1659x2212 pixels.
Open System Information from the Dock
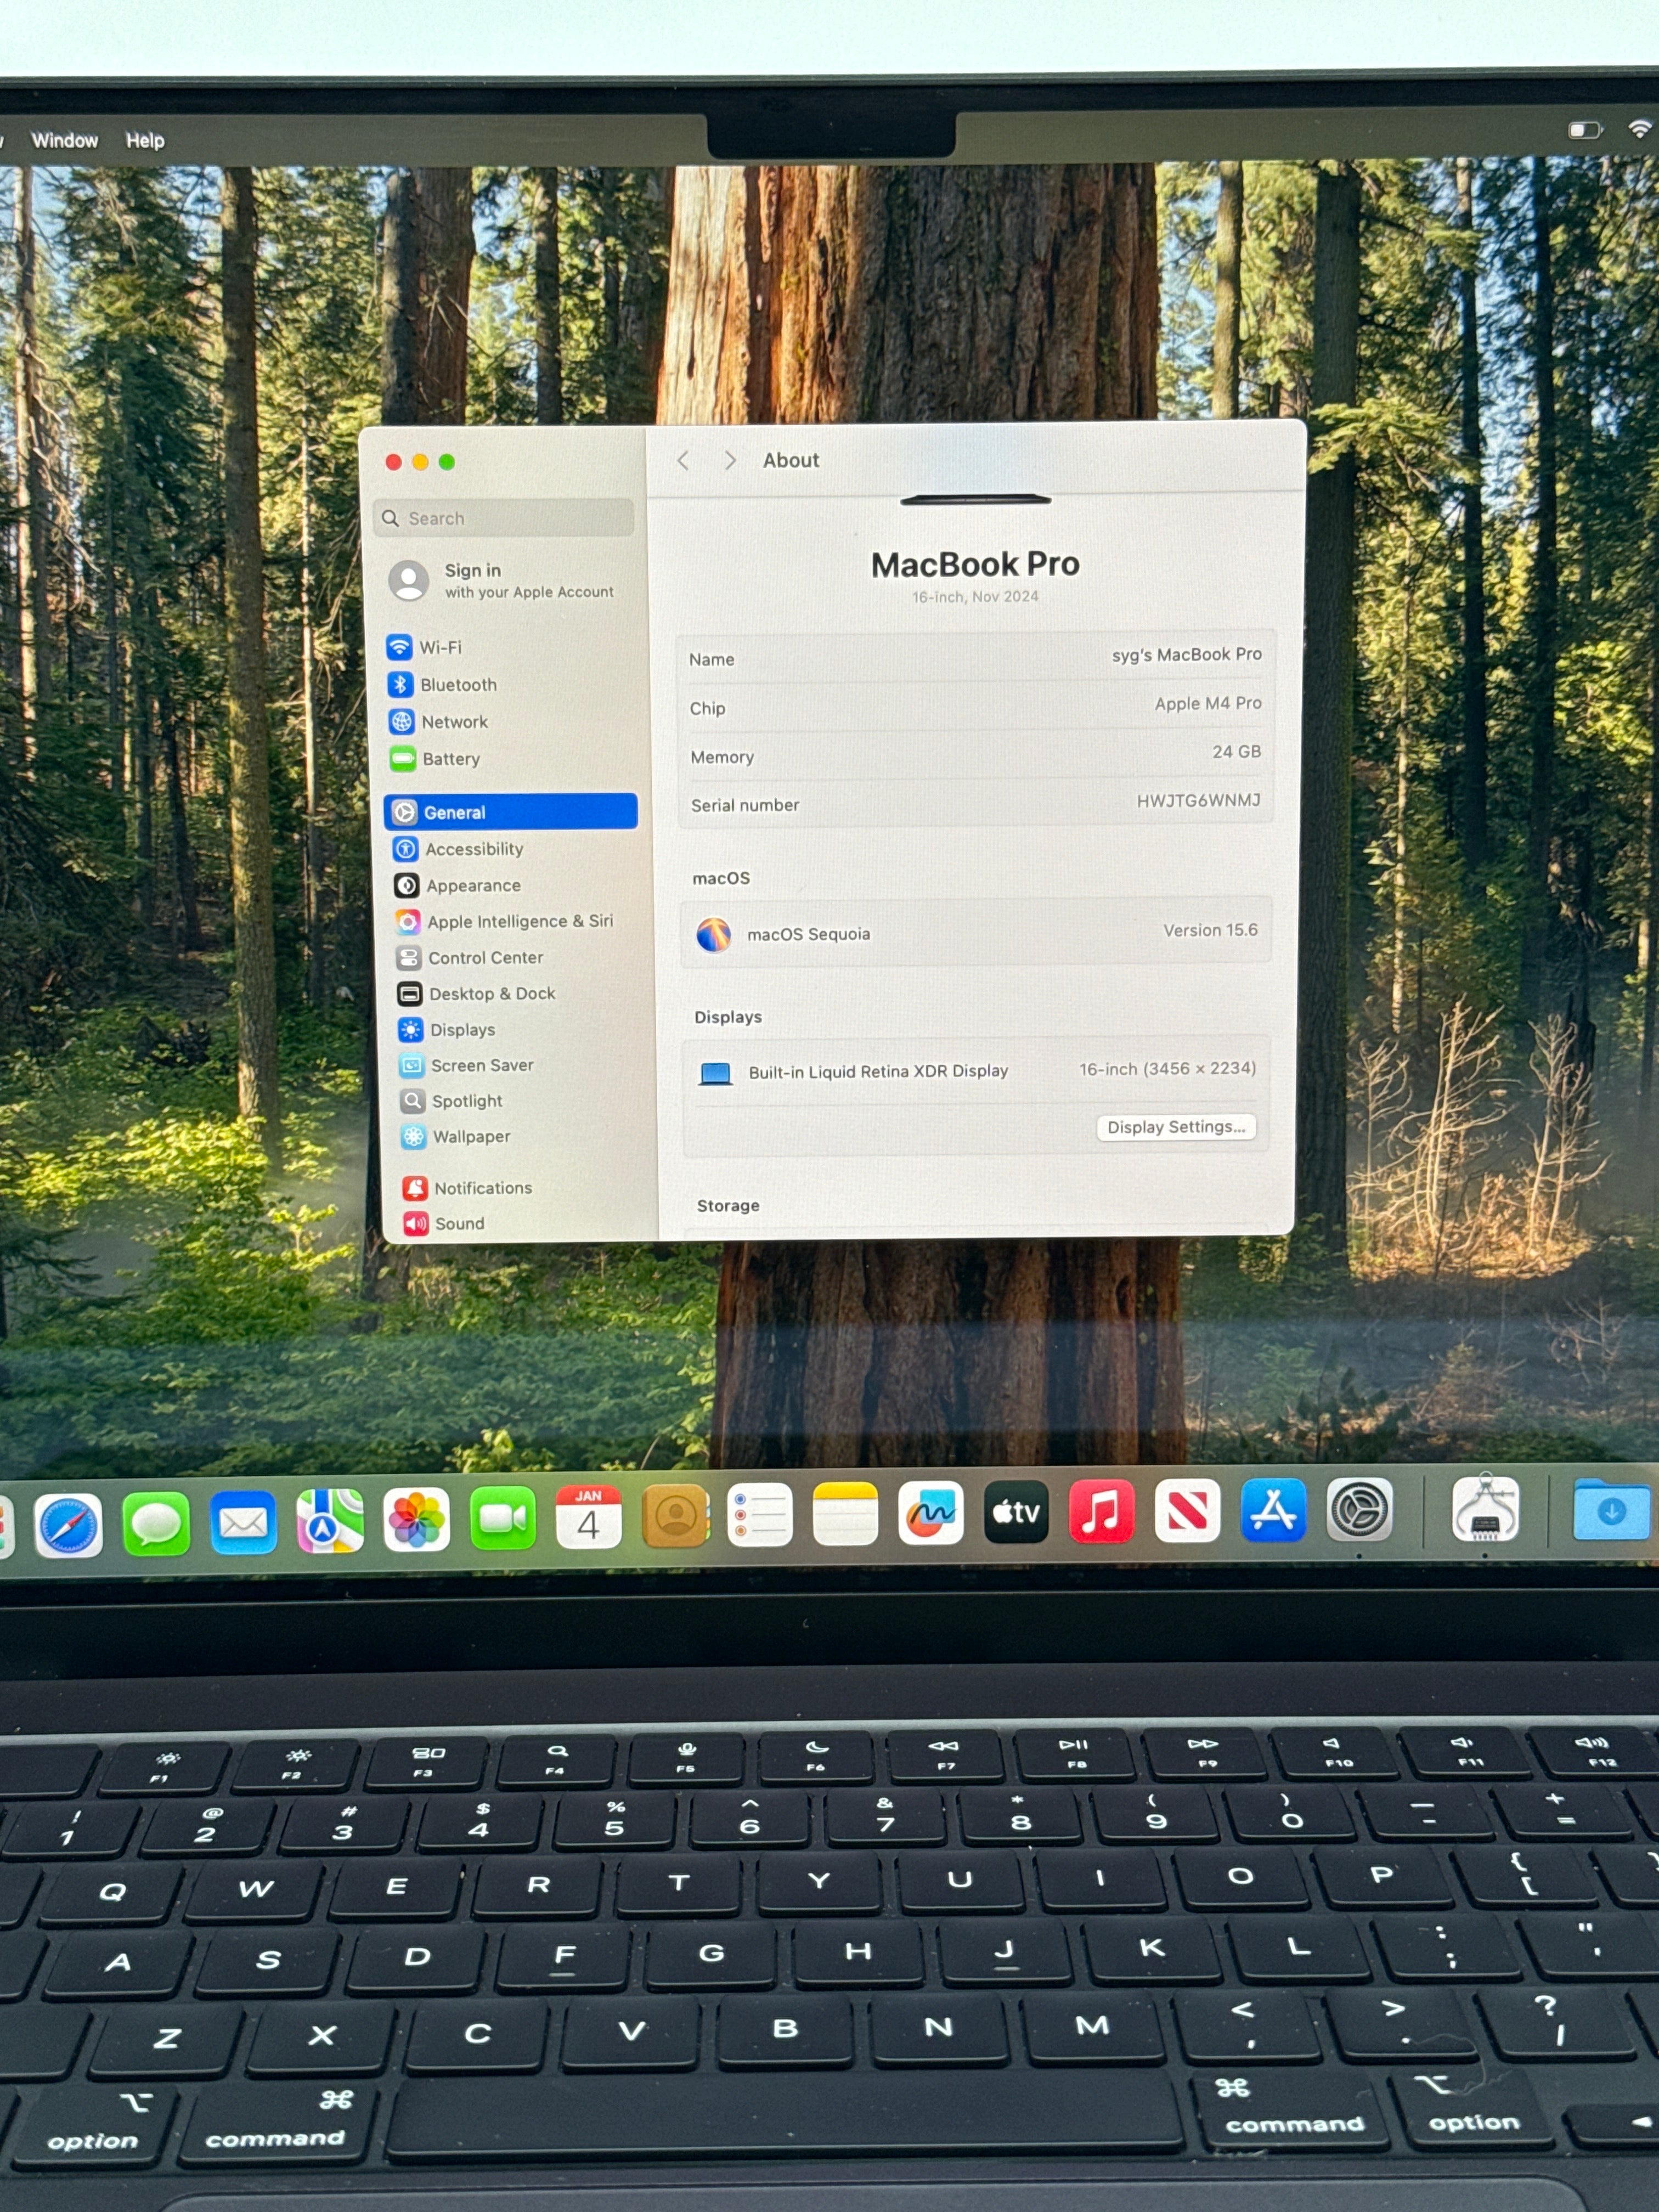1485,1508
